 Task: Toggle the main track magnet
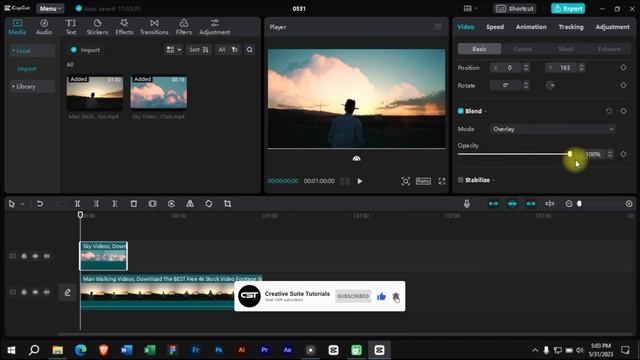tap(493, 203)
